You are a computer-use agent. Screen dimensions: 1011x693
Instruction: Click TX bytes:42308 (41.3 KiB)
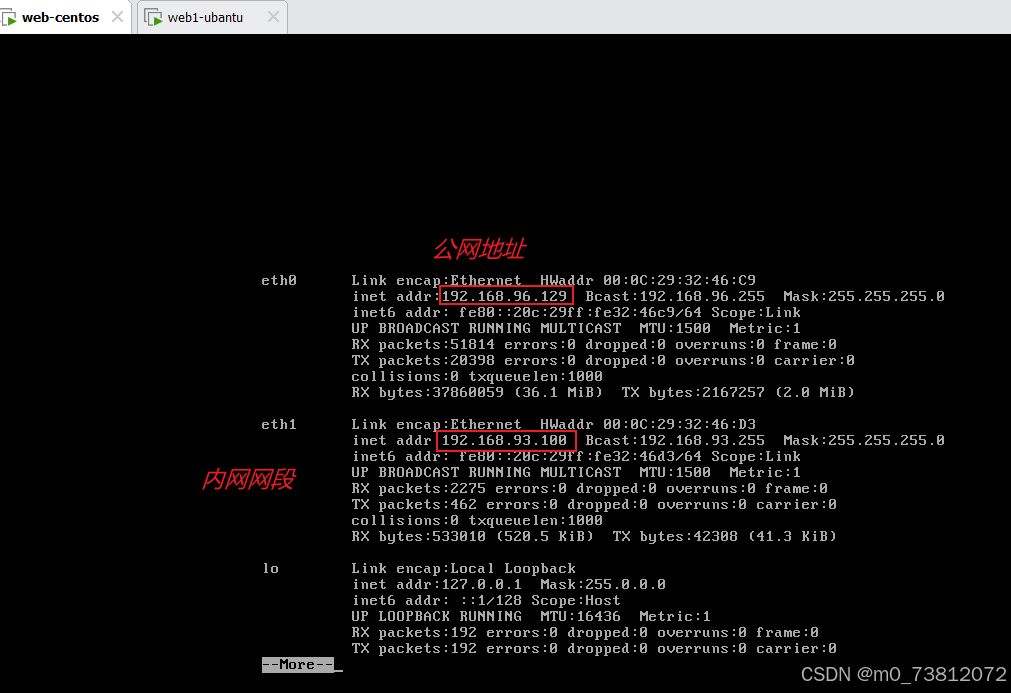(724, 536)
